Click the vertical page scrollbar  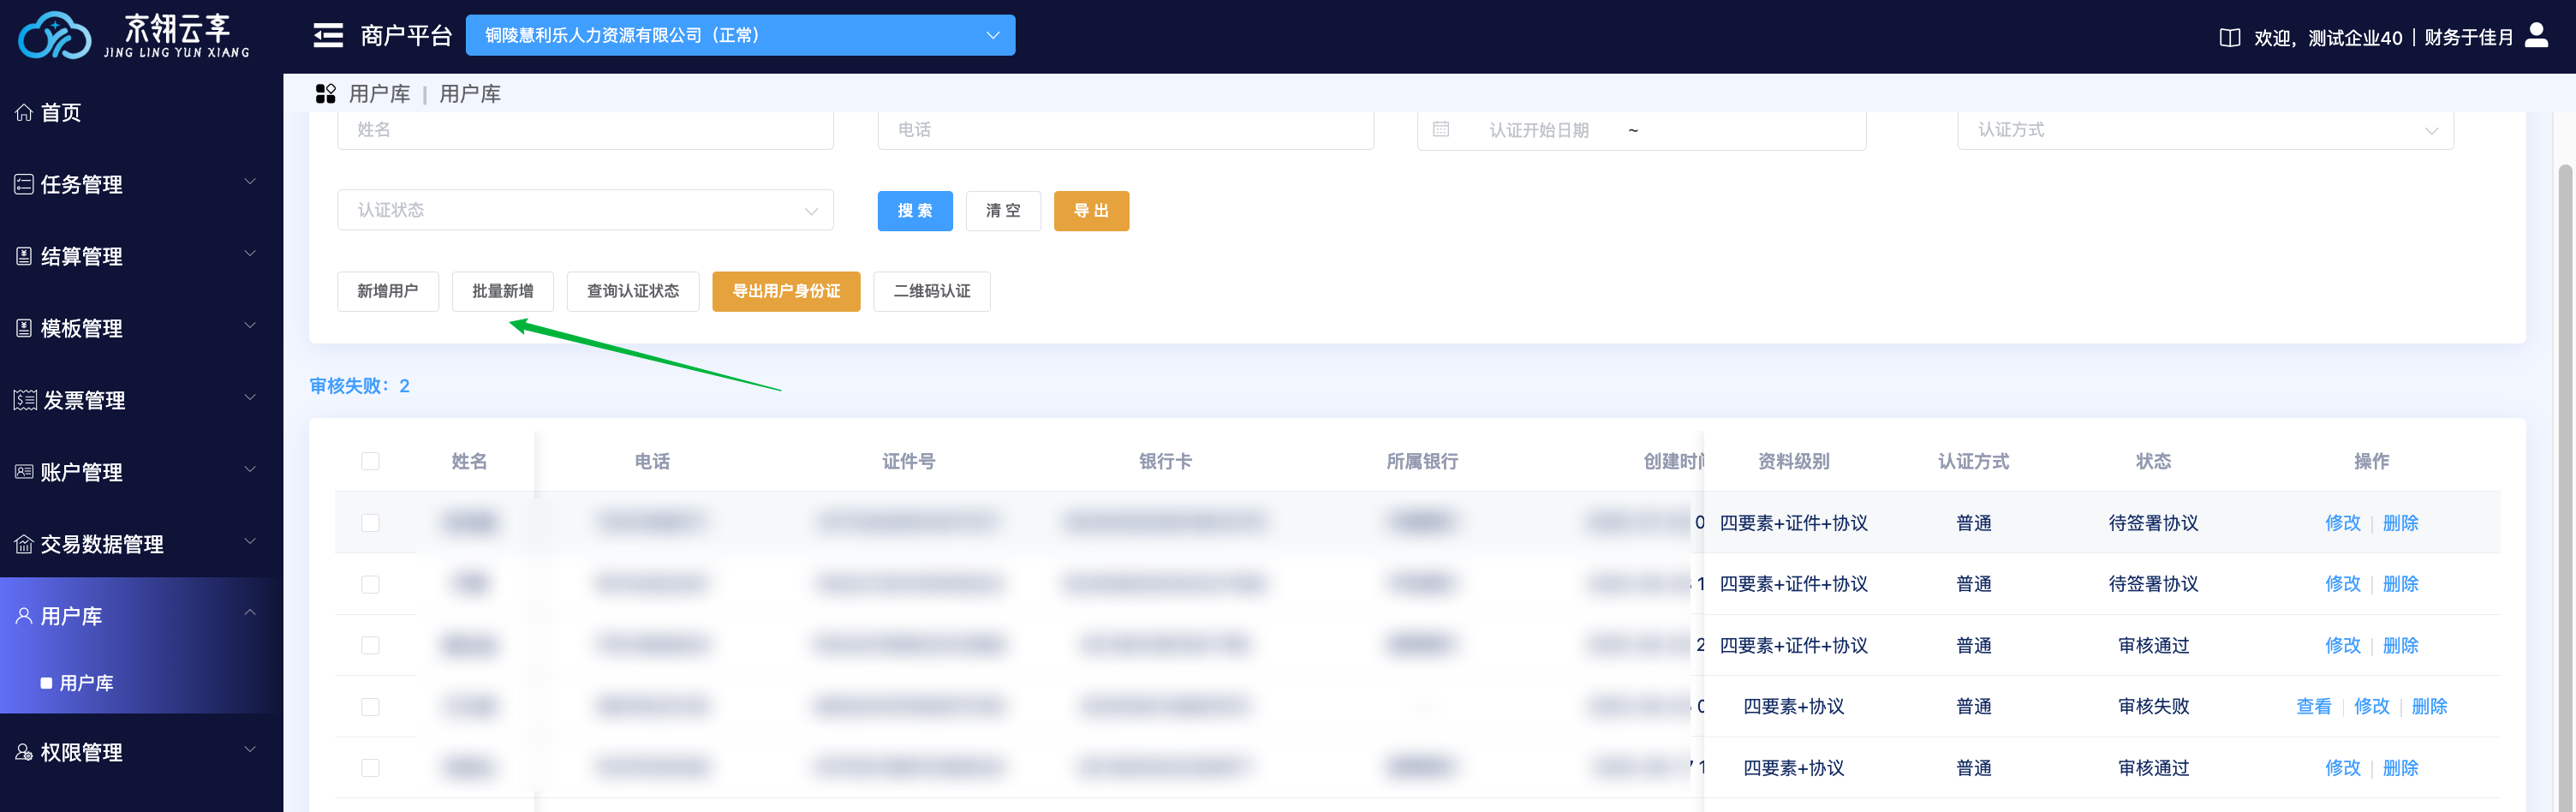[2564, 450]
